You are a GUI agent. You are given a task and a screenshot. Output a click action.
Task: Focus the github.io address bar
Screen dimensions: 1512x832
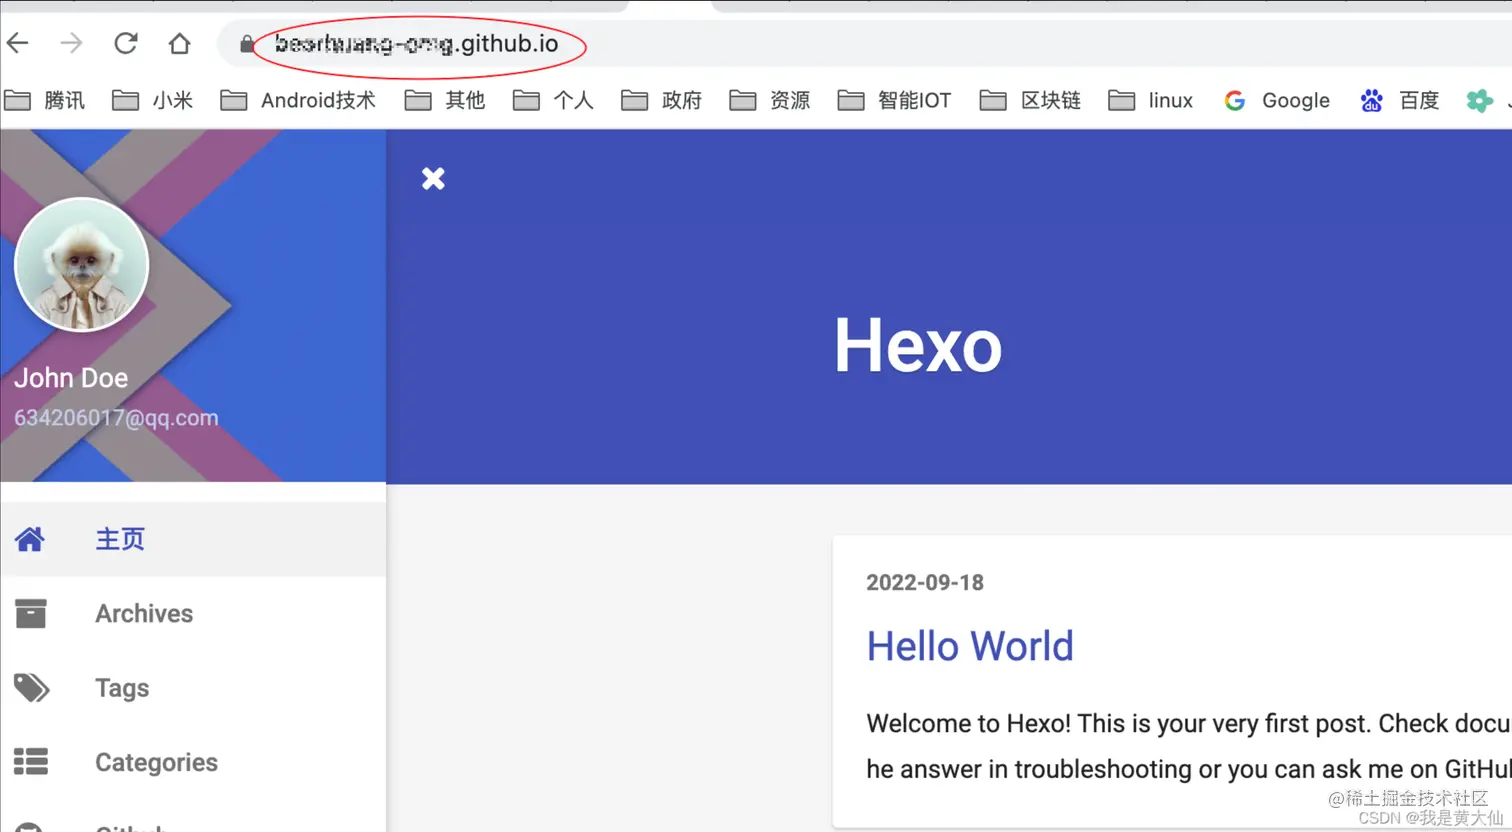tap(864, 44)
